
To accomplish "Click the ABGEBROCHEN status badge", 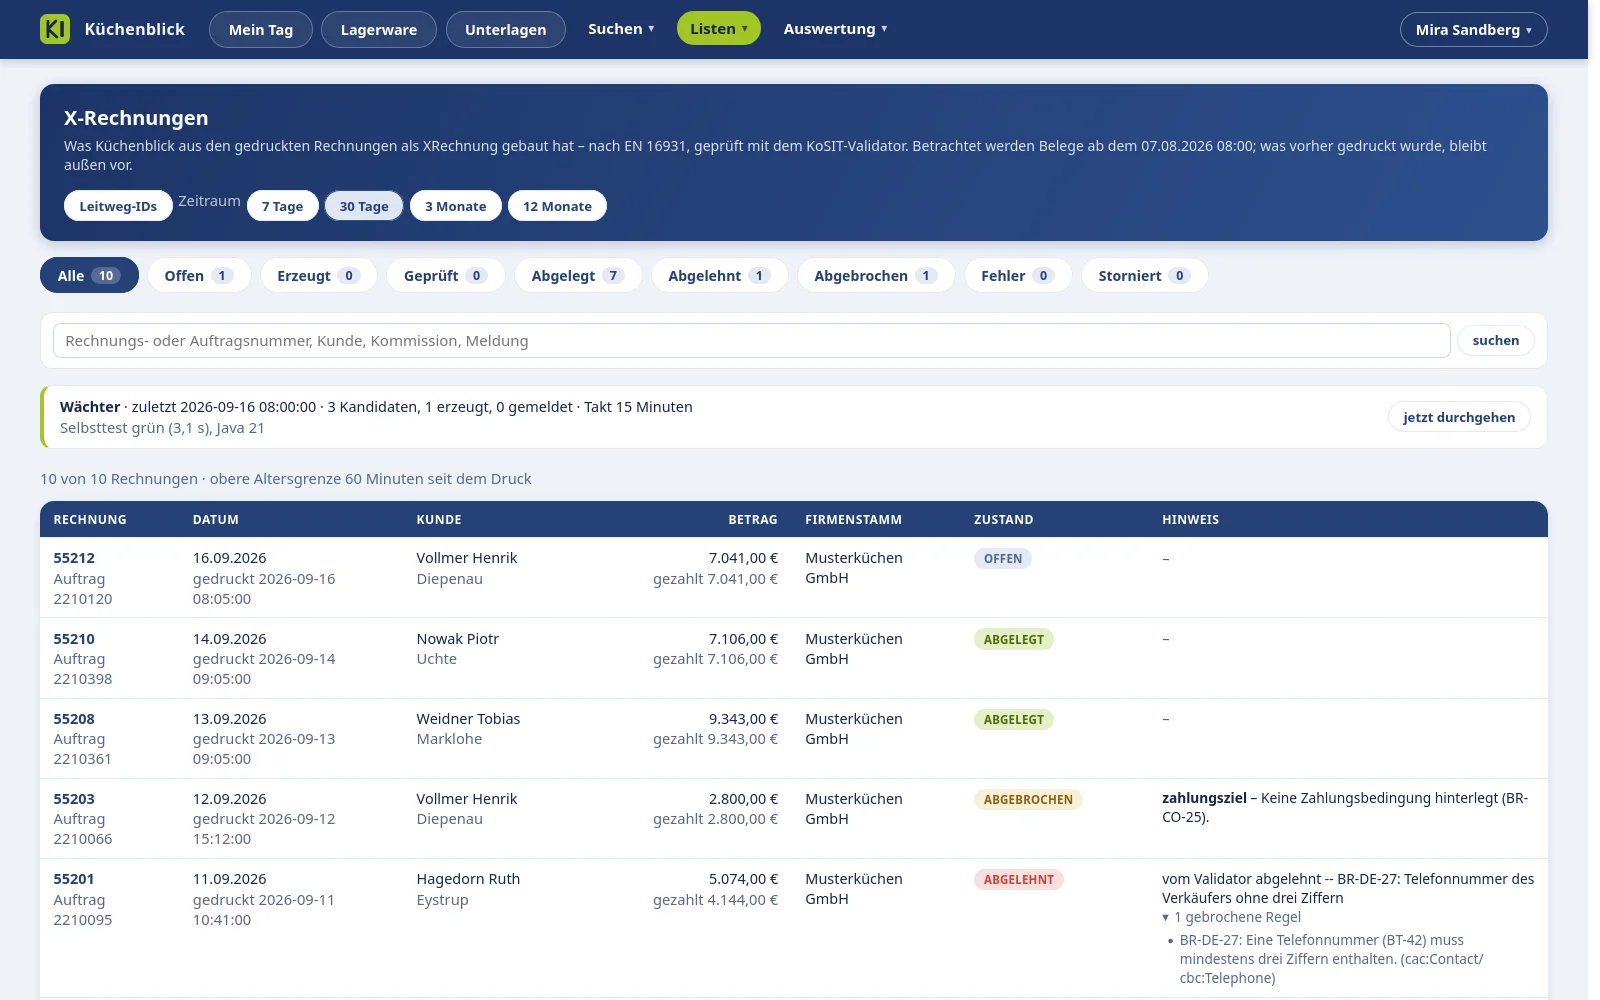I will pos(1028,799).
